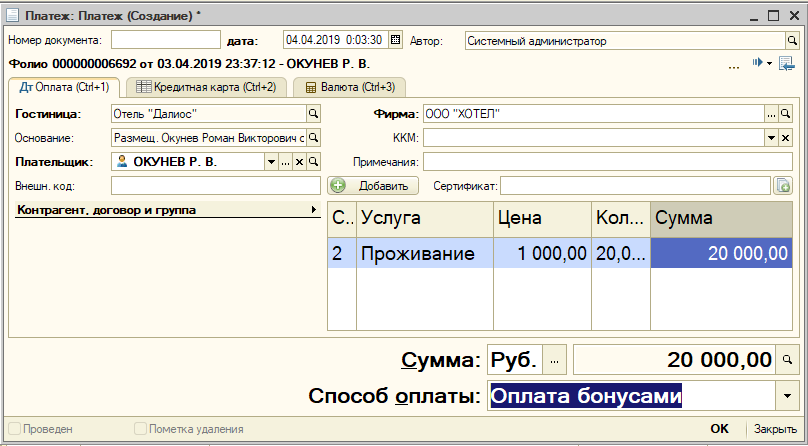
Task: Click the Оплата бонусами payment method field
Action: 631,396
